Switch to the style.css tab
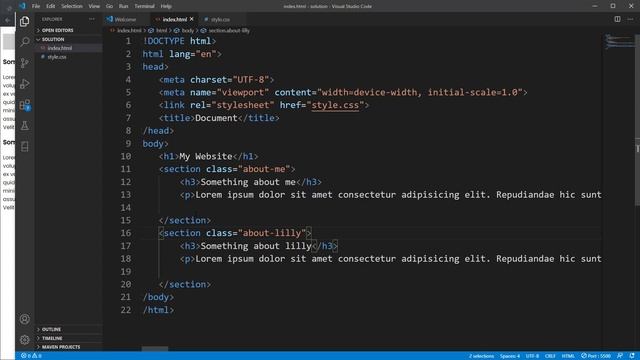The height and width of the screenshot is (360, 640). pyautogui.click(x=220, y=19)
